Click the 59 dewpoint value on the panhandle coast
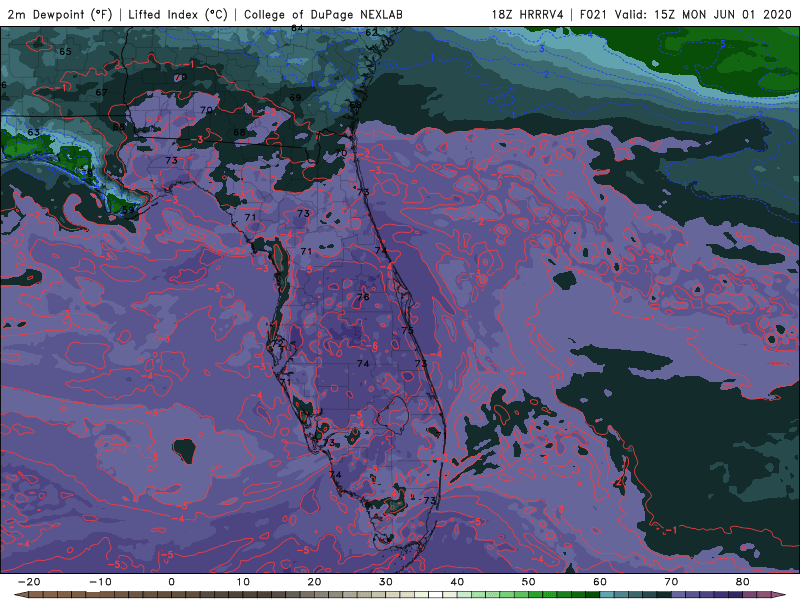Viewport: 800px width, 600px height. coord(129,210)
